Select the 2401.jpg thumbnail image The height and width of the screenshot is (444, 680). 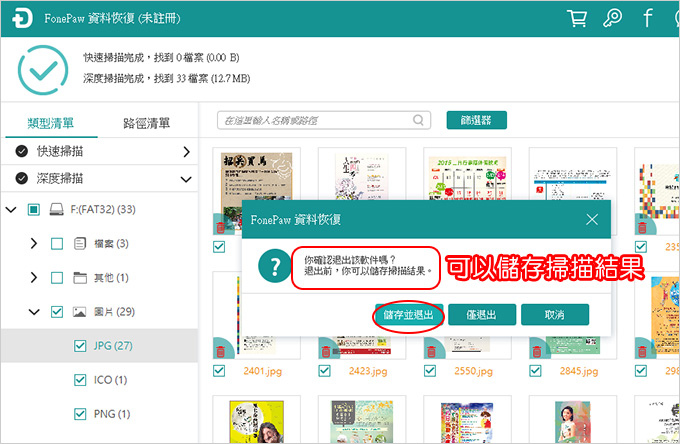pyautogui.click(x=256, y=315)
